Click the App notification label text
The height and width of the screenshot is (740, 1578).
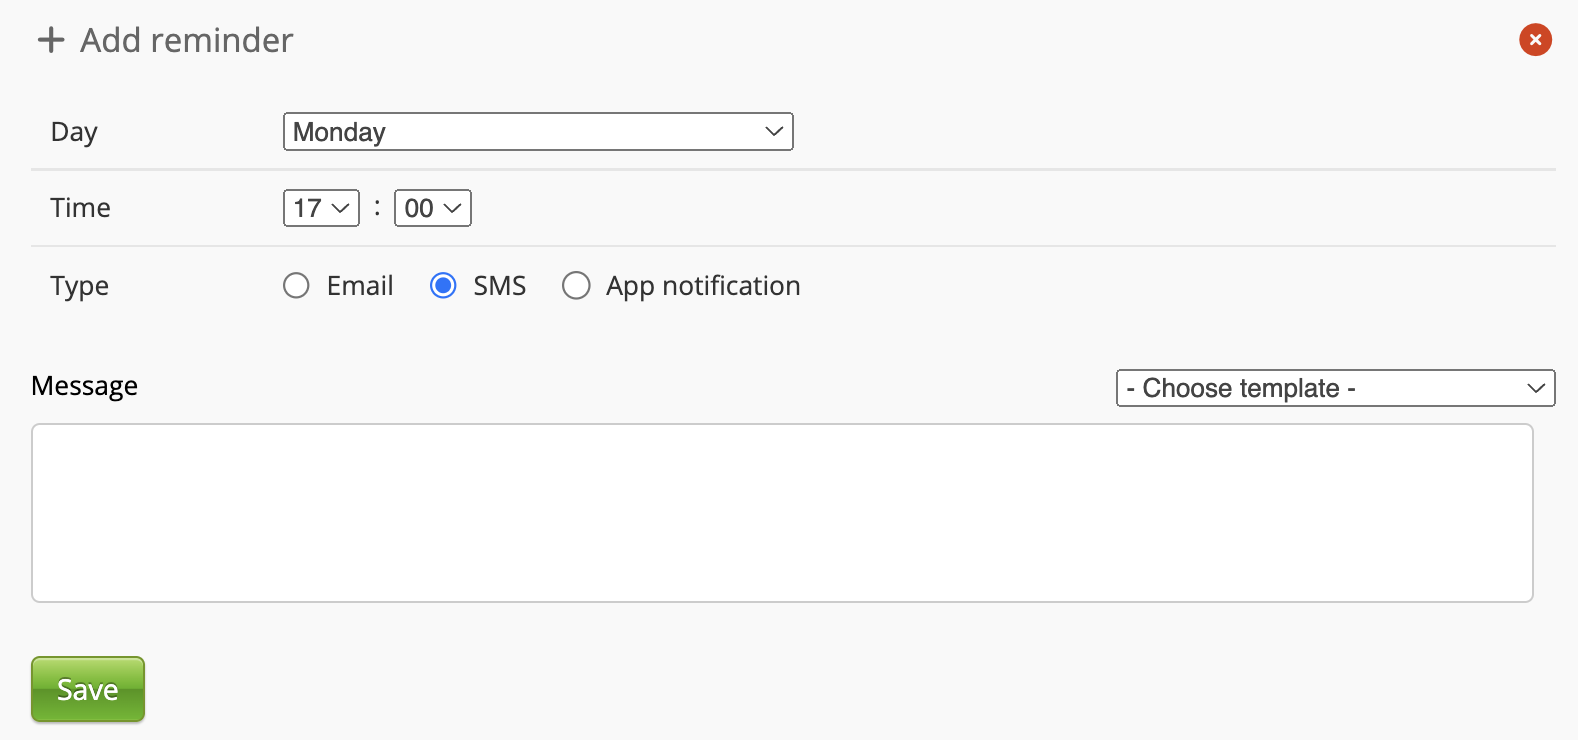(703, 286)
